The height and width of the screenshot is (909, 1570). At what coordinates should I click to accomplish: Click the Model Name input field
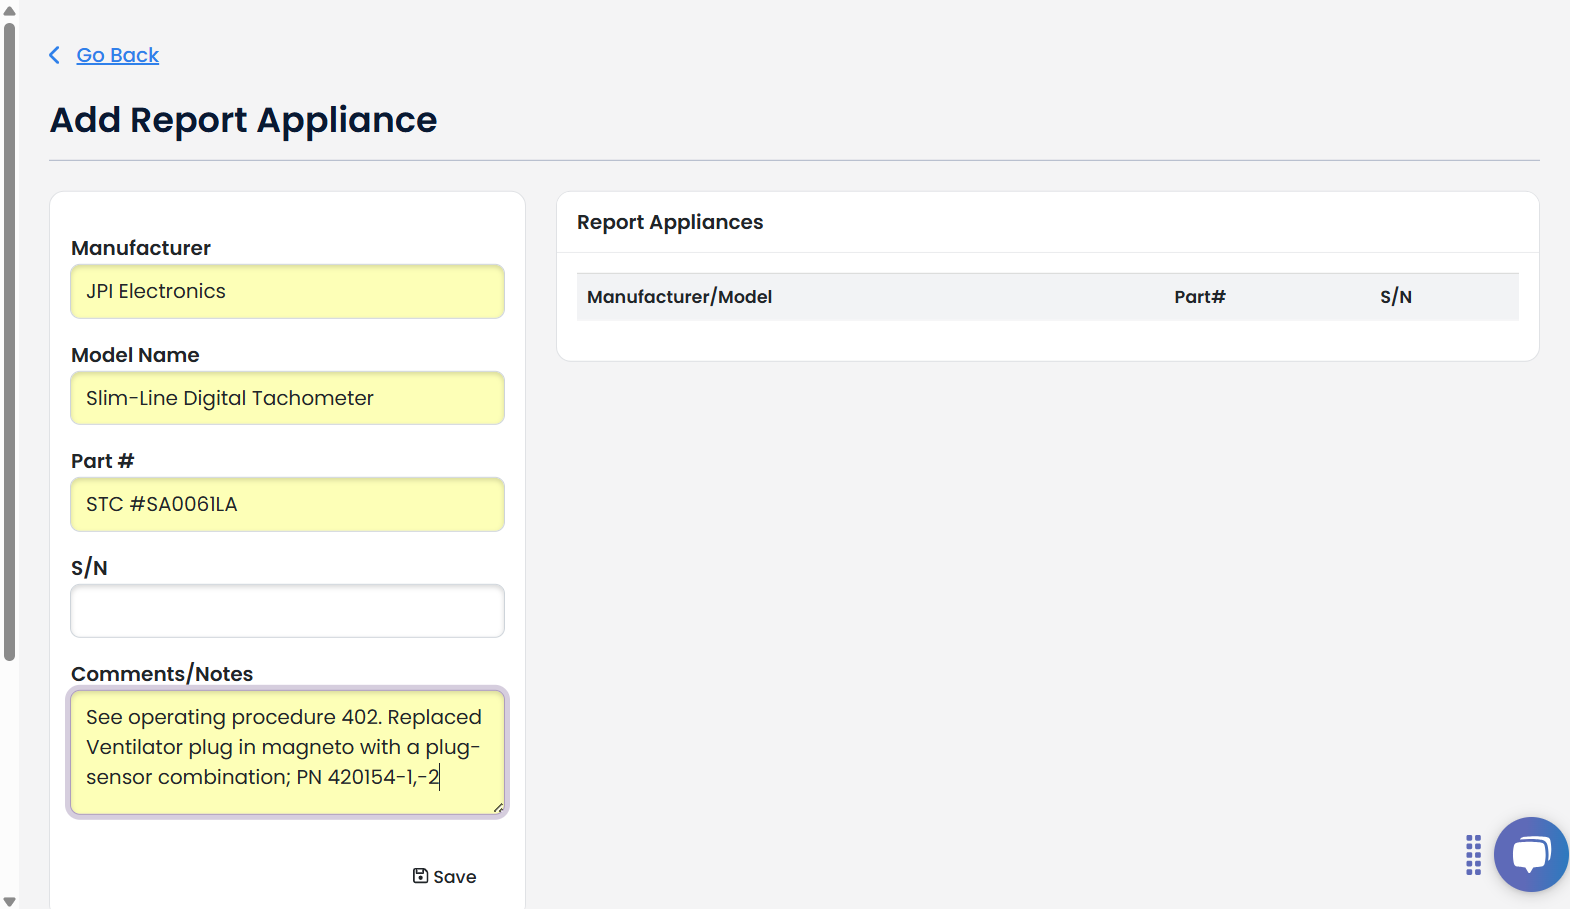pyautogui.click(x=287, y=398)
